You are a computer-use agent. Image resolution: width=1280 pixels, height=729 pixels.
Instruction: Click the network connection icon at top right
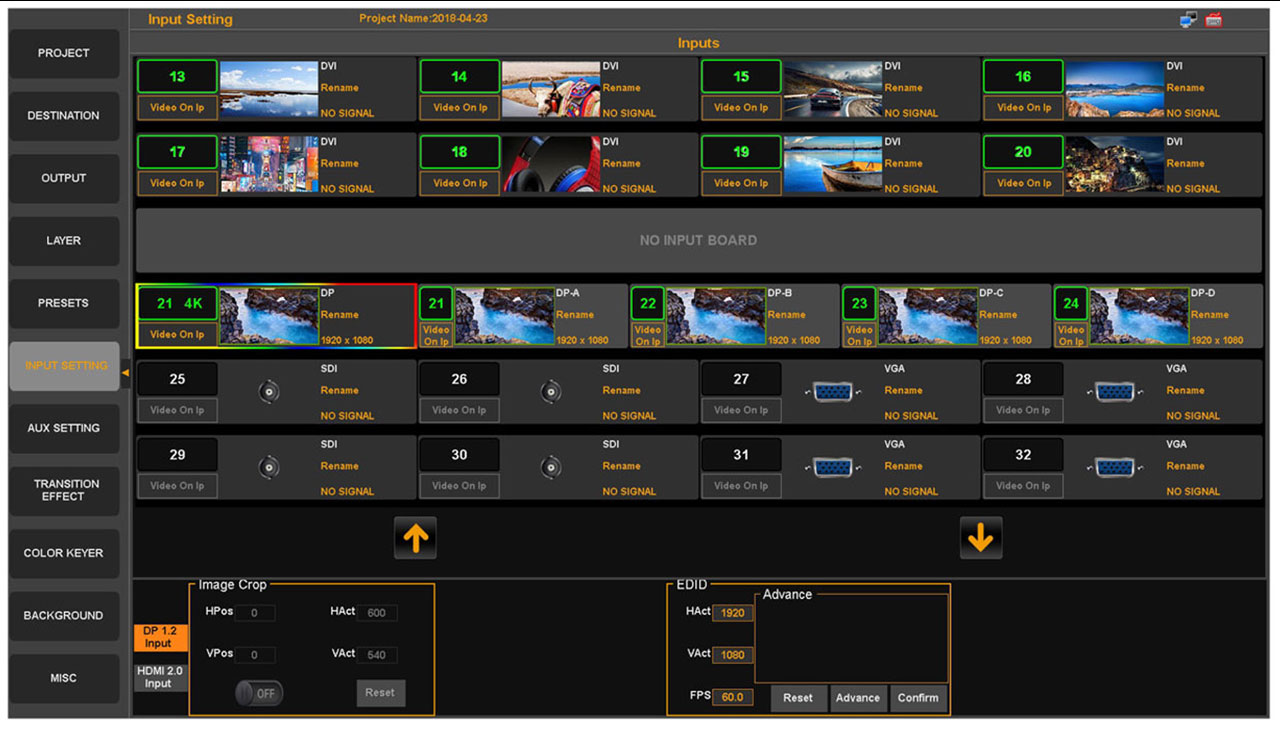point(1188,20)
